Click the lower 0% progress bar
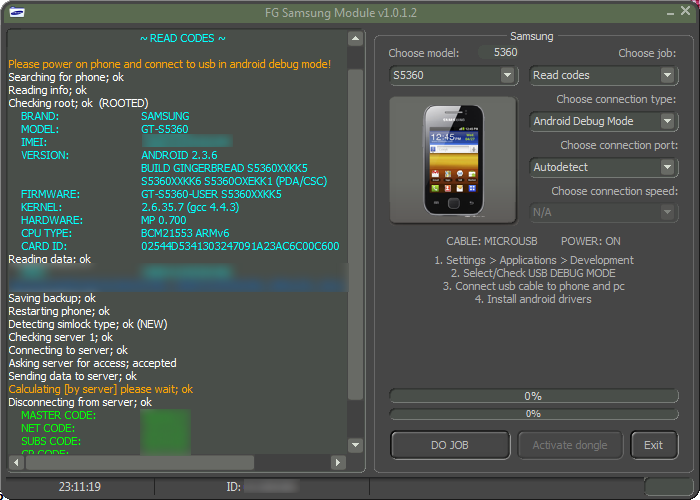The width and height of the screenshot is (700, 500). (x=533, y=413)
